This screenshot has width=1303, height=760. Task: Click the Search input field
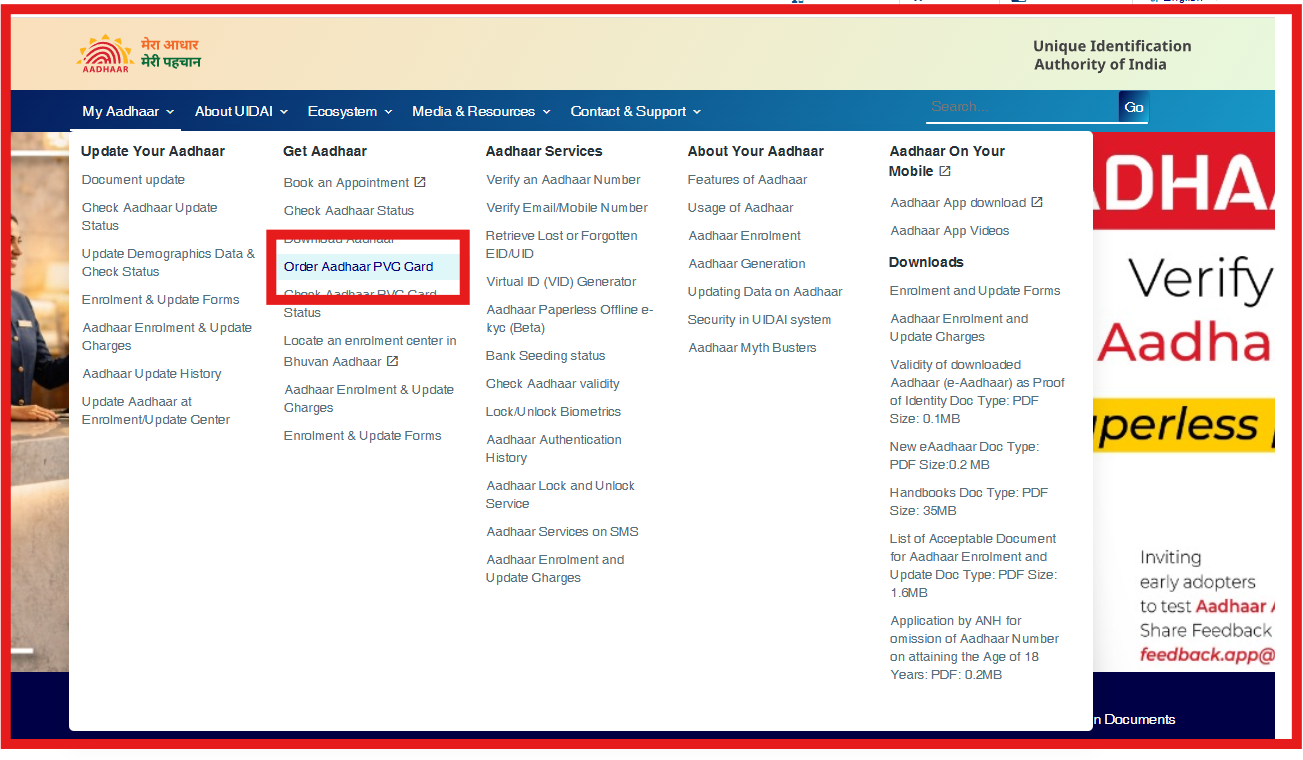coord(1020,107)
